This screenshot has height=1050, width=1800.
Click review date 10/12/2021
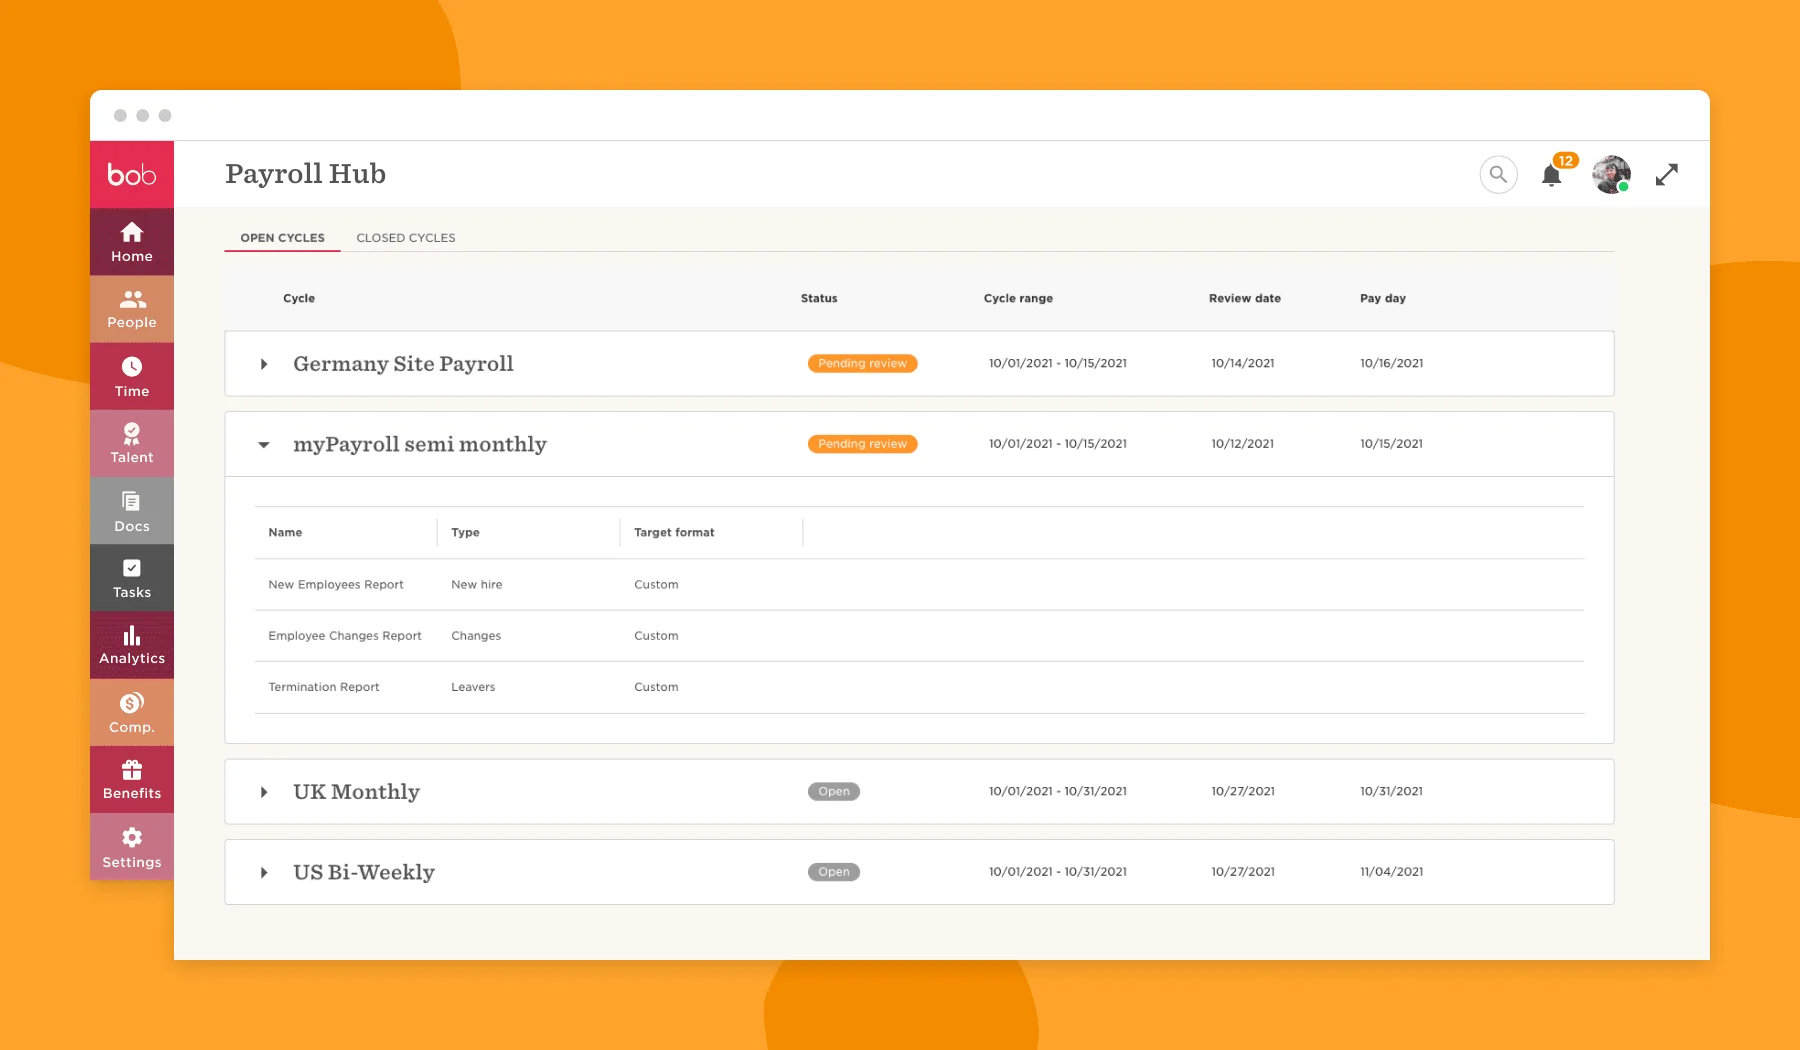point(1243,443)
